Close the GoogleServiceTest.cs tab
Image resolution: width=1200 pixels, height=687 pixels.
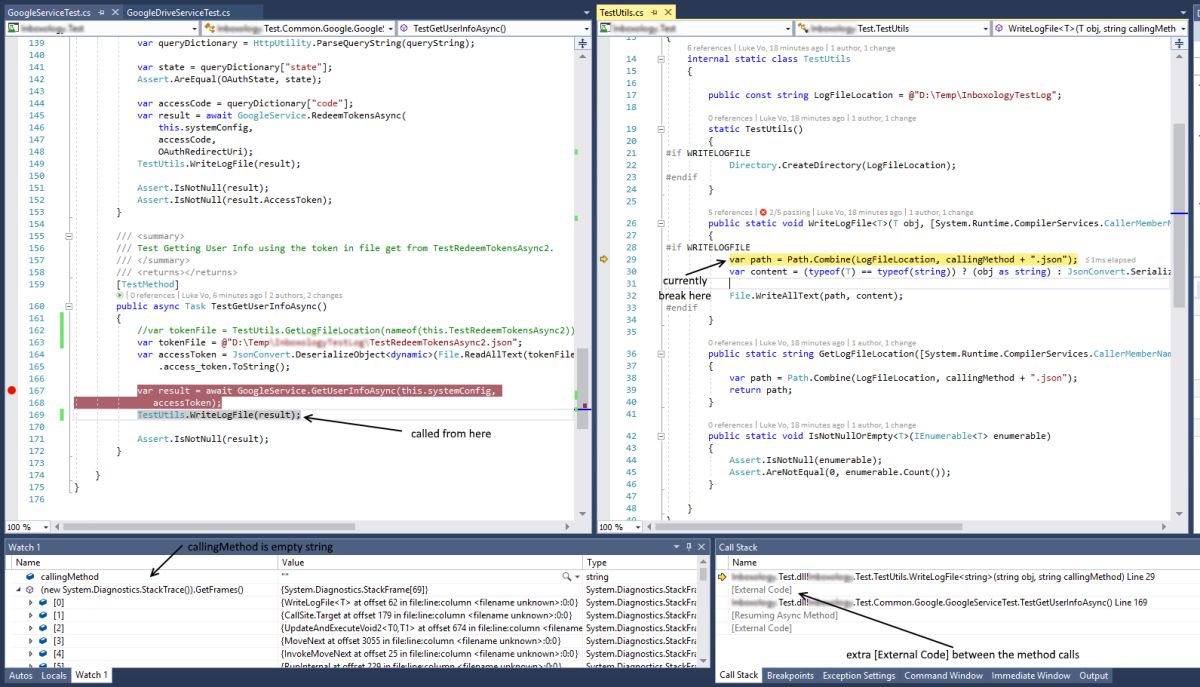pyautogui.click(x=114, y=12)
